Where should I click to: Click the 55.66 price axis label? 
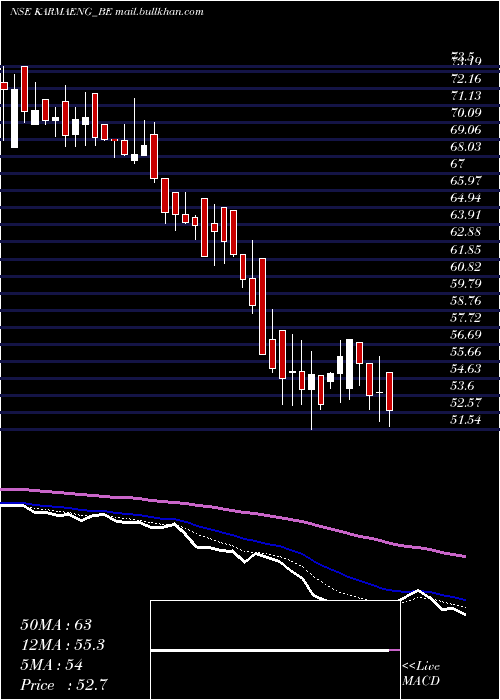467,351
